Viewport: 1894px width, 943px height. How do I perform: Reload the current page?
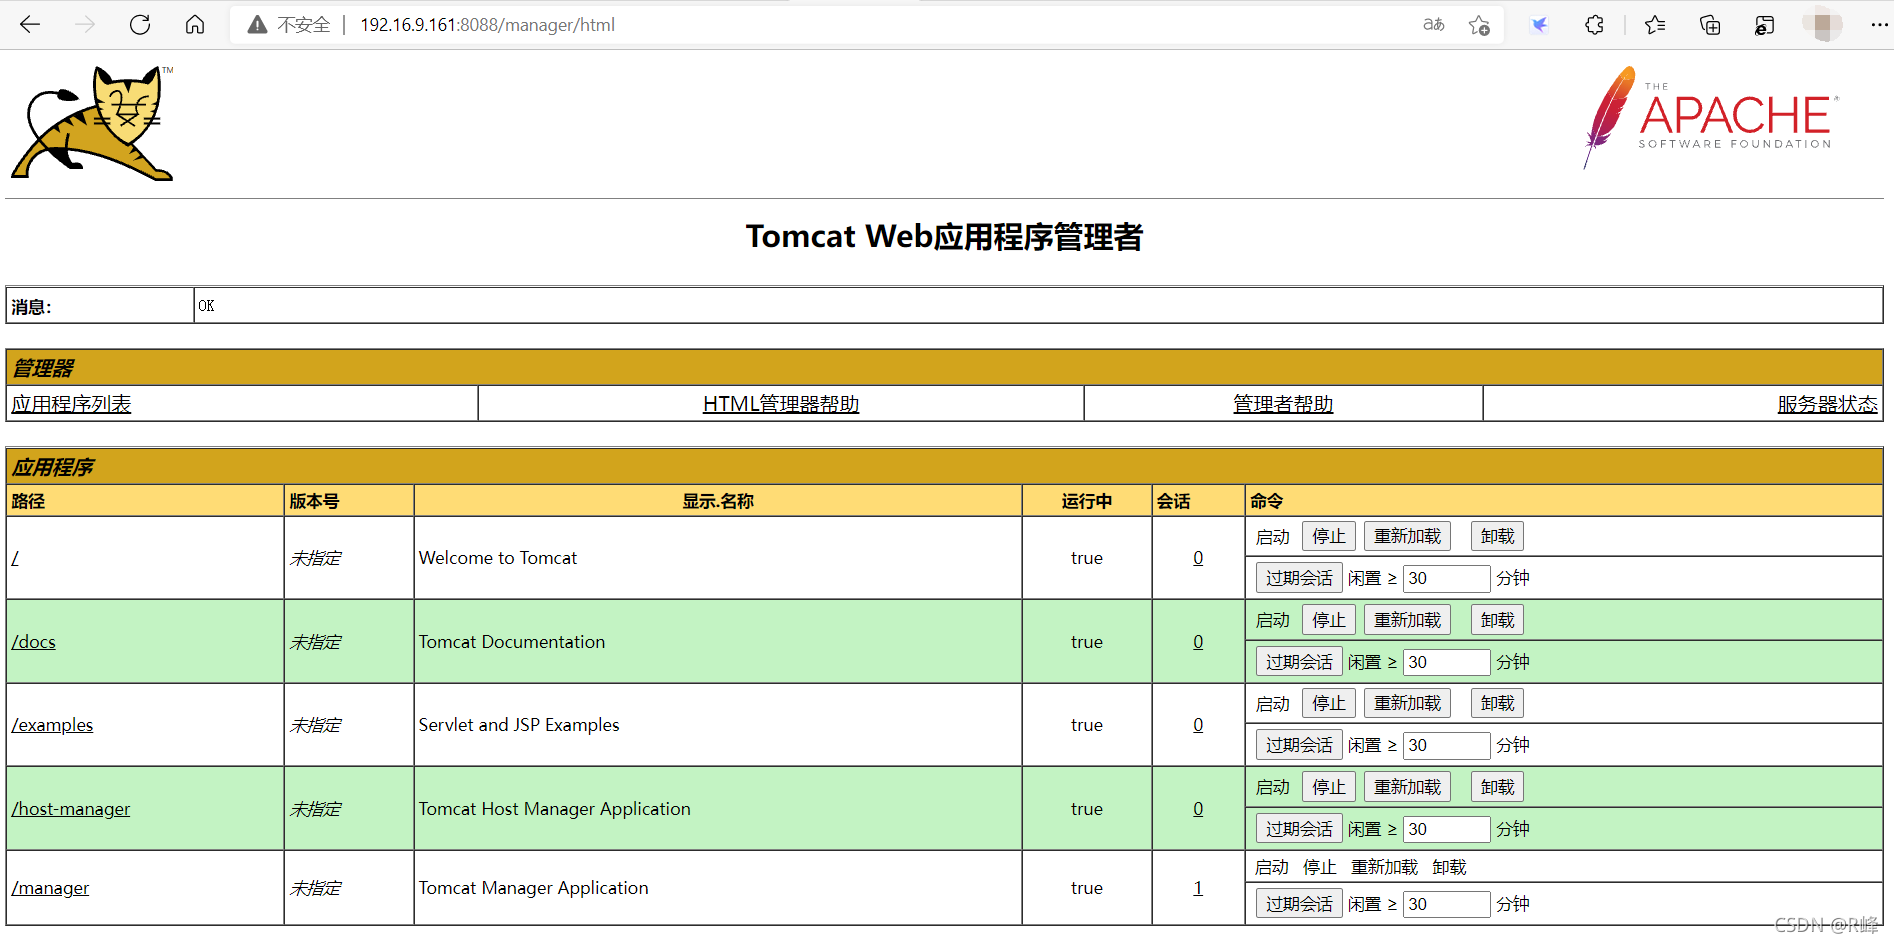click(x=140, y=24)
